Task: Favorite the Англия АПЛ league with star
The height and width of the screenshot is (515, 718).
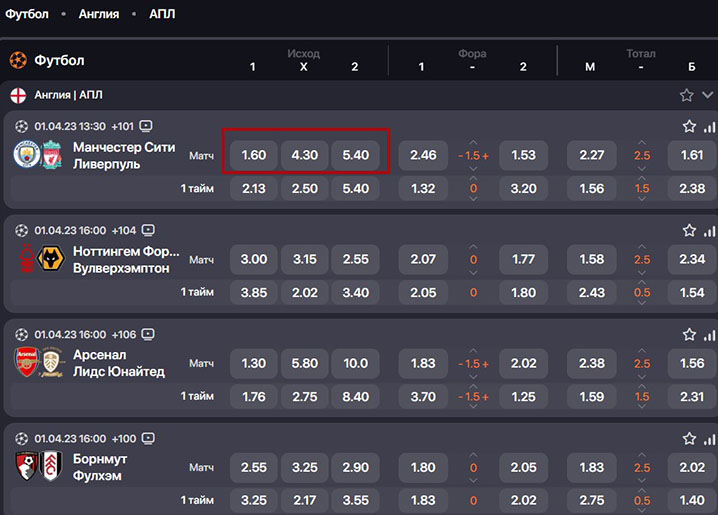Action: (x=686, y=95)
